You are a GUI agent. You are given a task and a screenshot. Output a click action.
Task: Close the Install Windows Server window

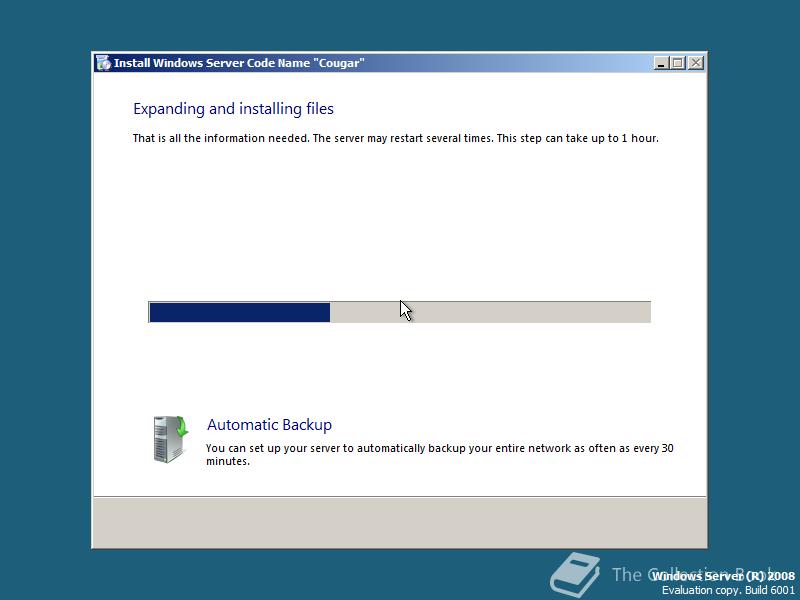696,63
